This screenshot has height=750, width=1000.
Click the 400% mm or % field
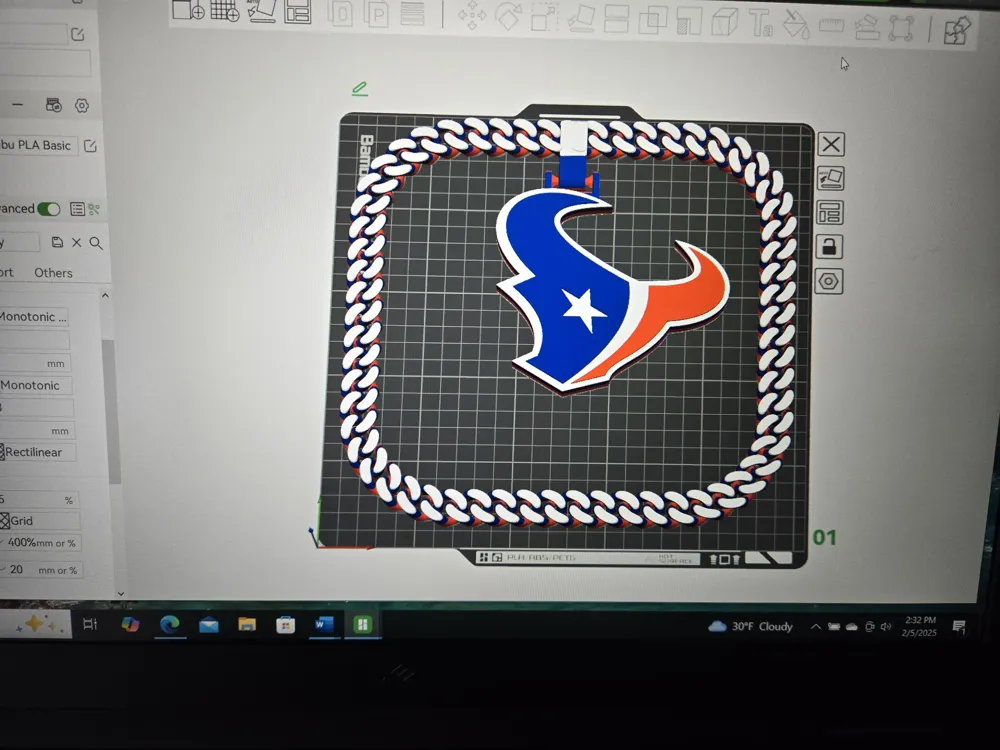(x=41, y=543)
